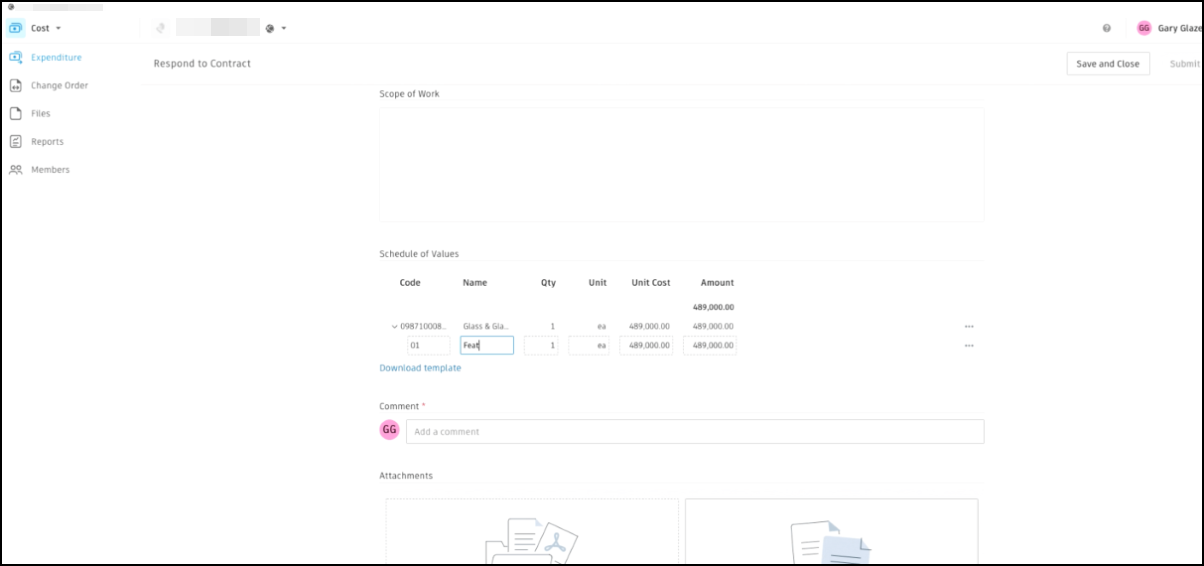Click the Download template link
This screenshot has width=1204, height=566.
pyautogui.click(x=420, y=368)
